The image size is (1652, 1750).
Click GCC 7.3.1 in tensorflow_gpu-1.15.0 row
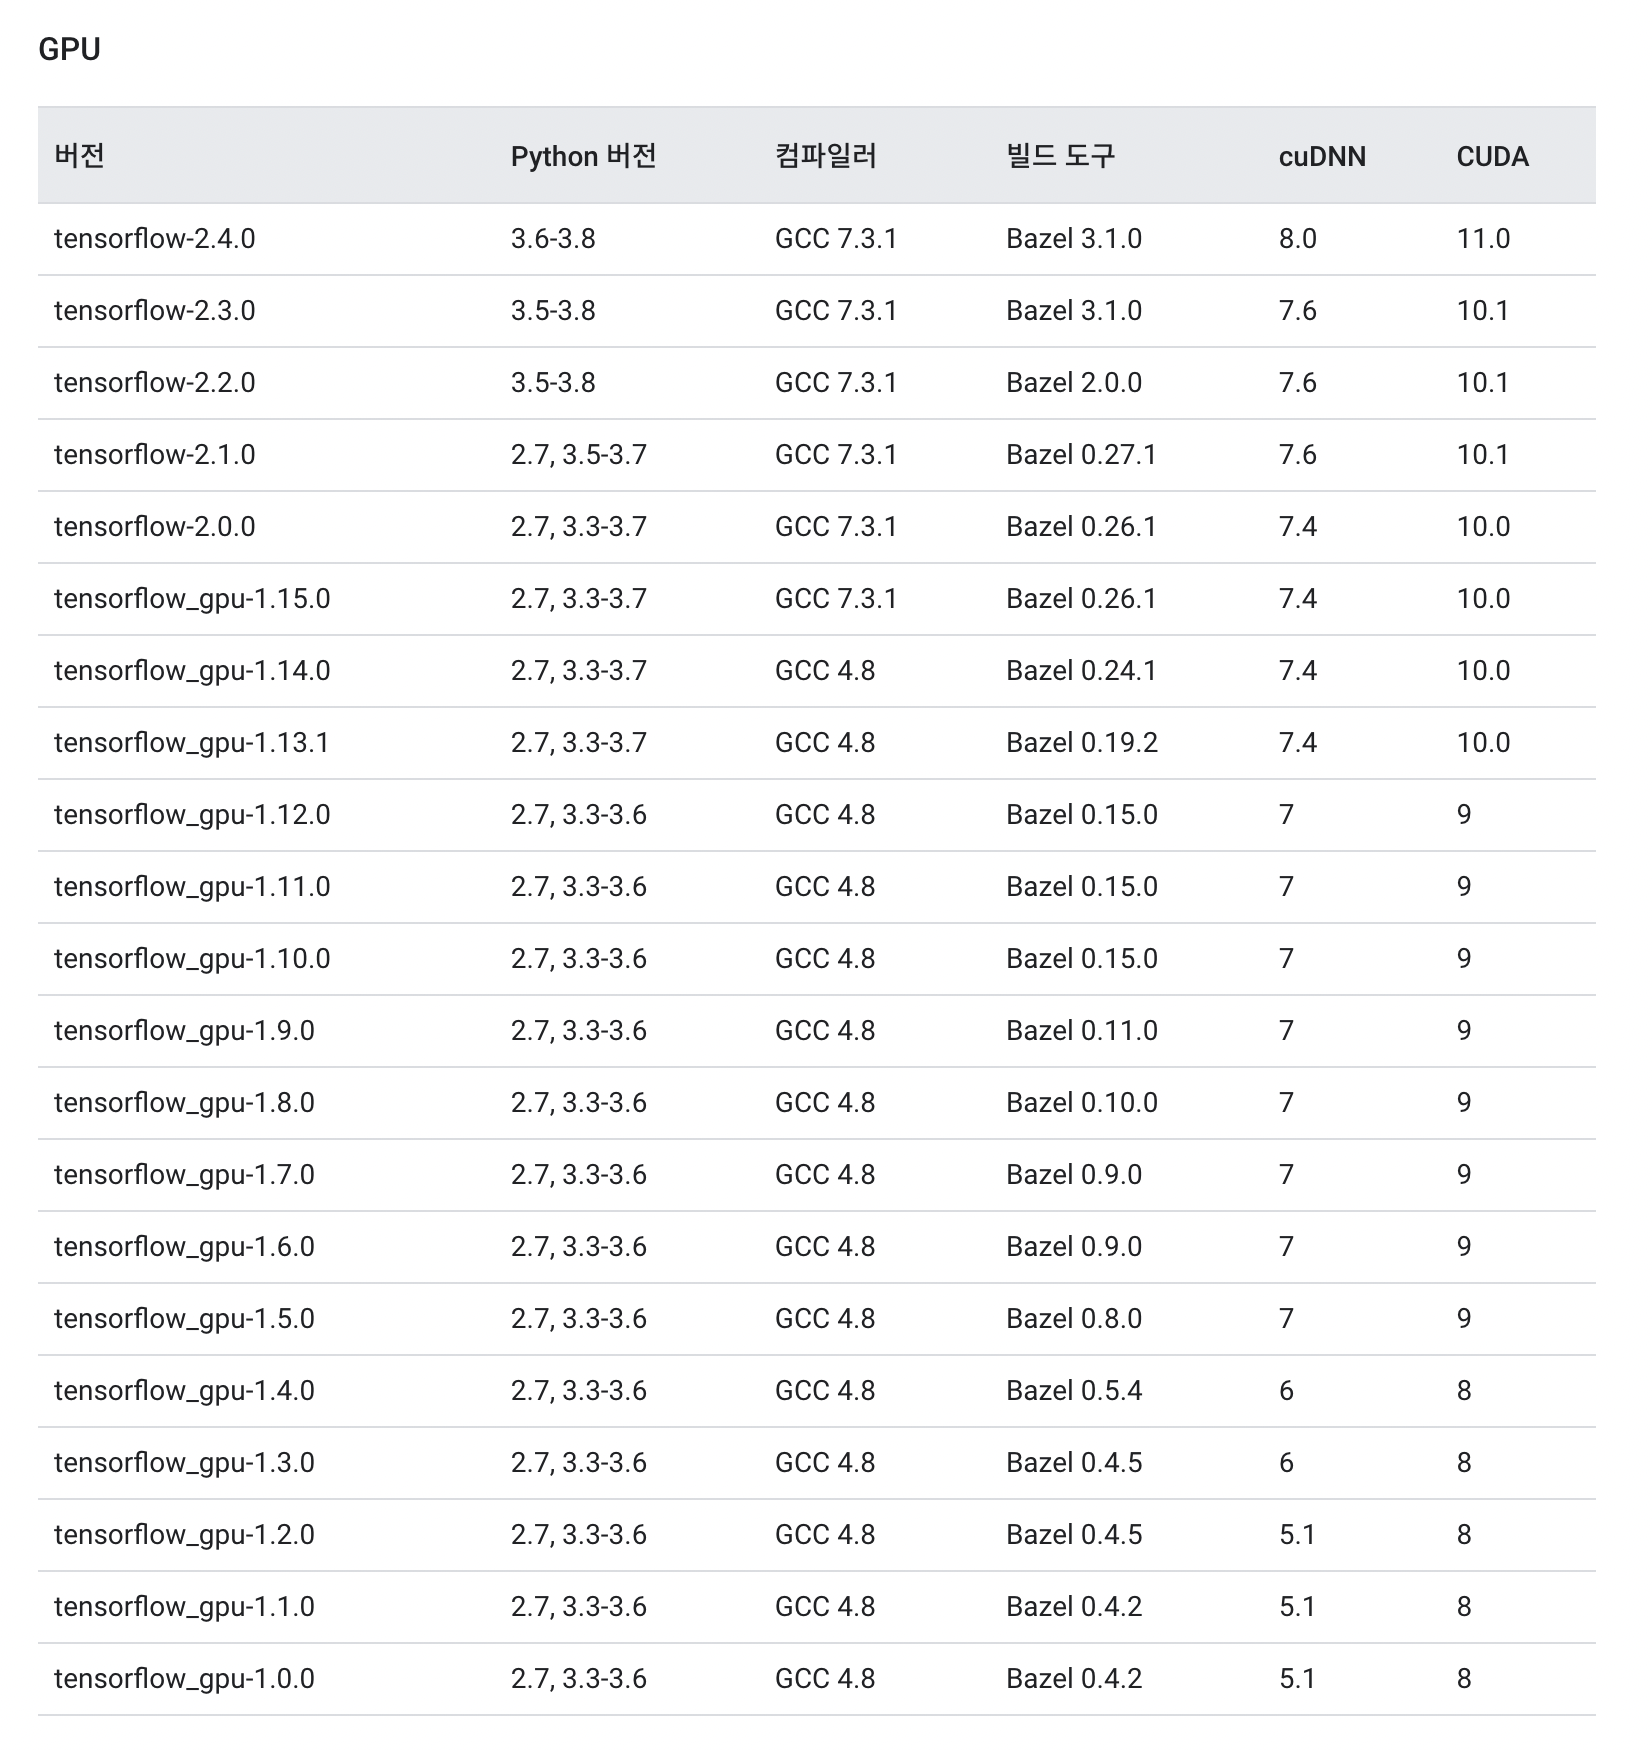[836, 599]
